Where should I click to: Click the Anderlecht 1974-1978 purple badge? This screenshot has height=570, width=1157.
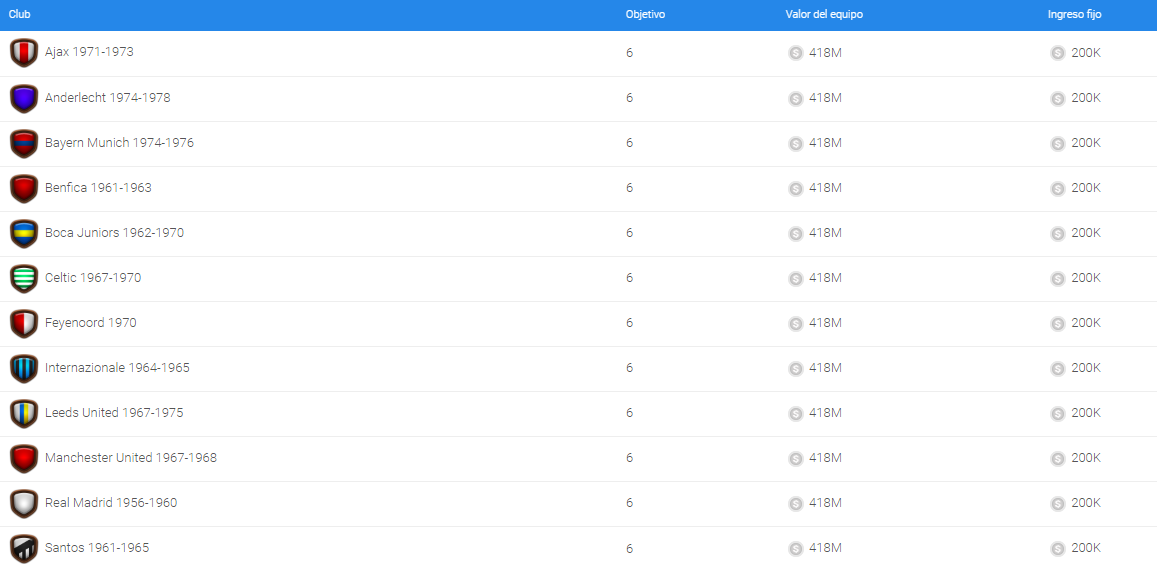coord(24,98)
